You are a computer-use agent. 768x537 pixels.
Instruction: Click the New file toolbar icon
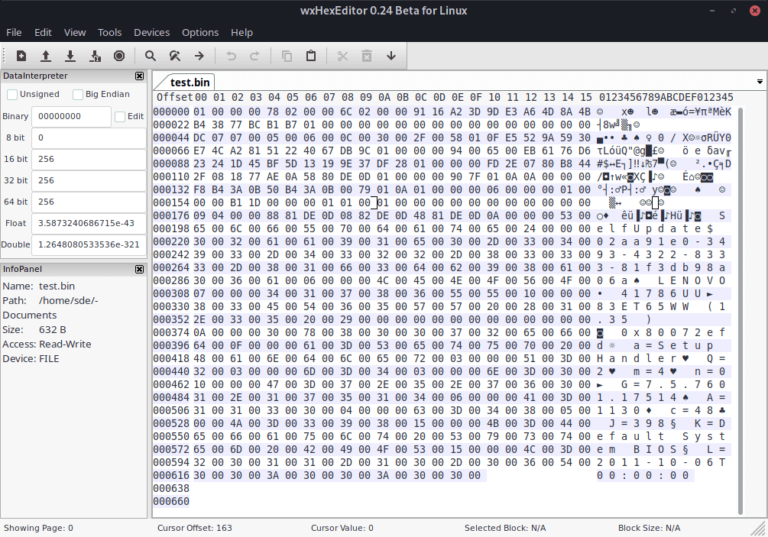coord(21,56)
